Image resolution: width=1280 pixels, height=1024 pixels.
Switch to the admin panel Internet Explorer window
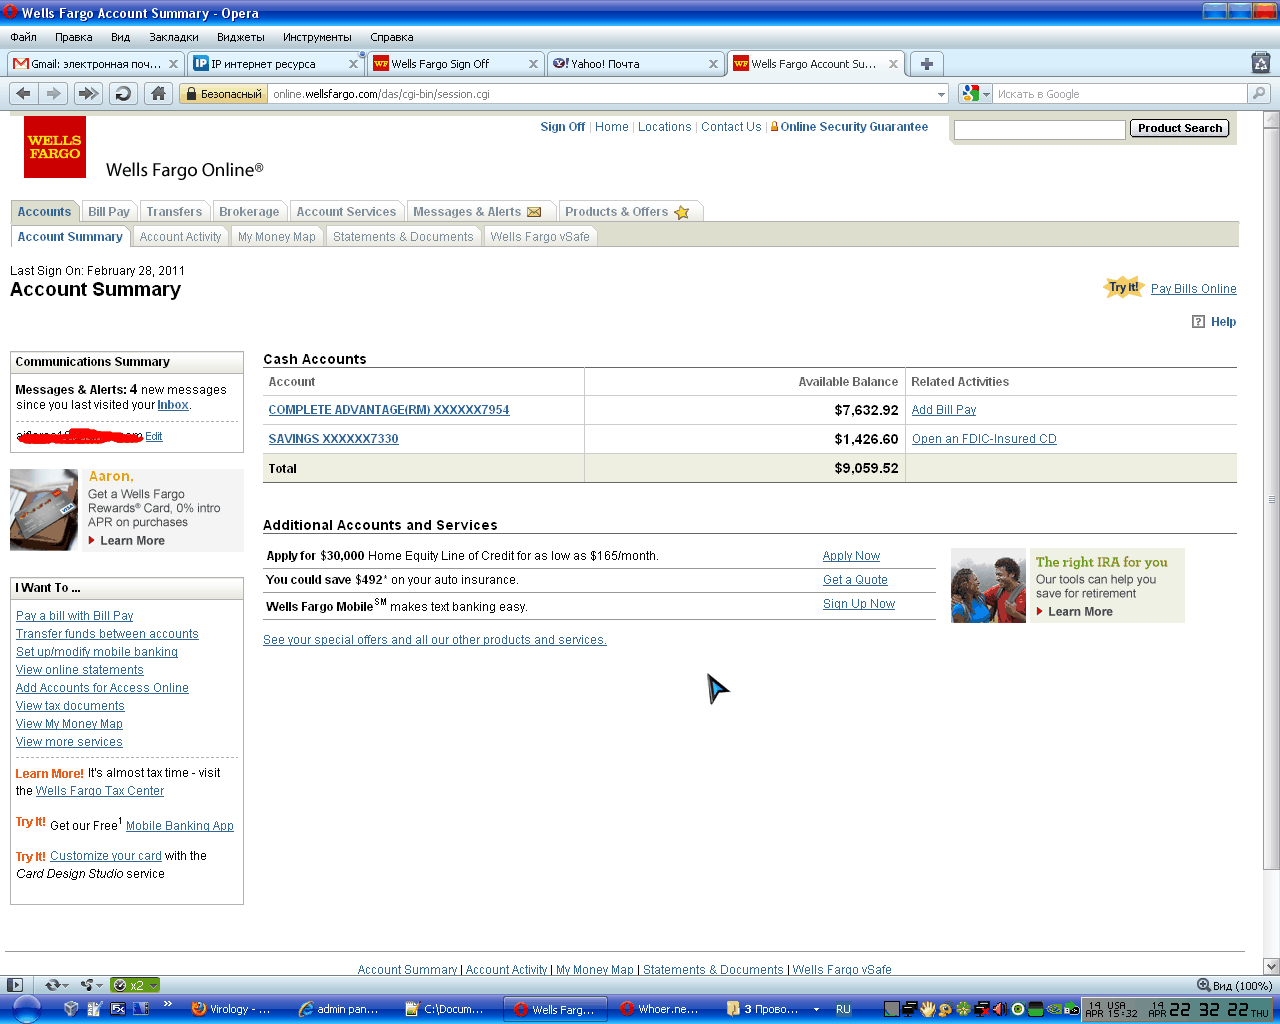342,1009
